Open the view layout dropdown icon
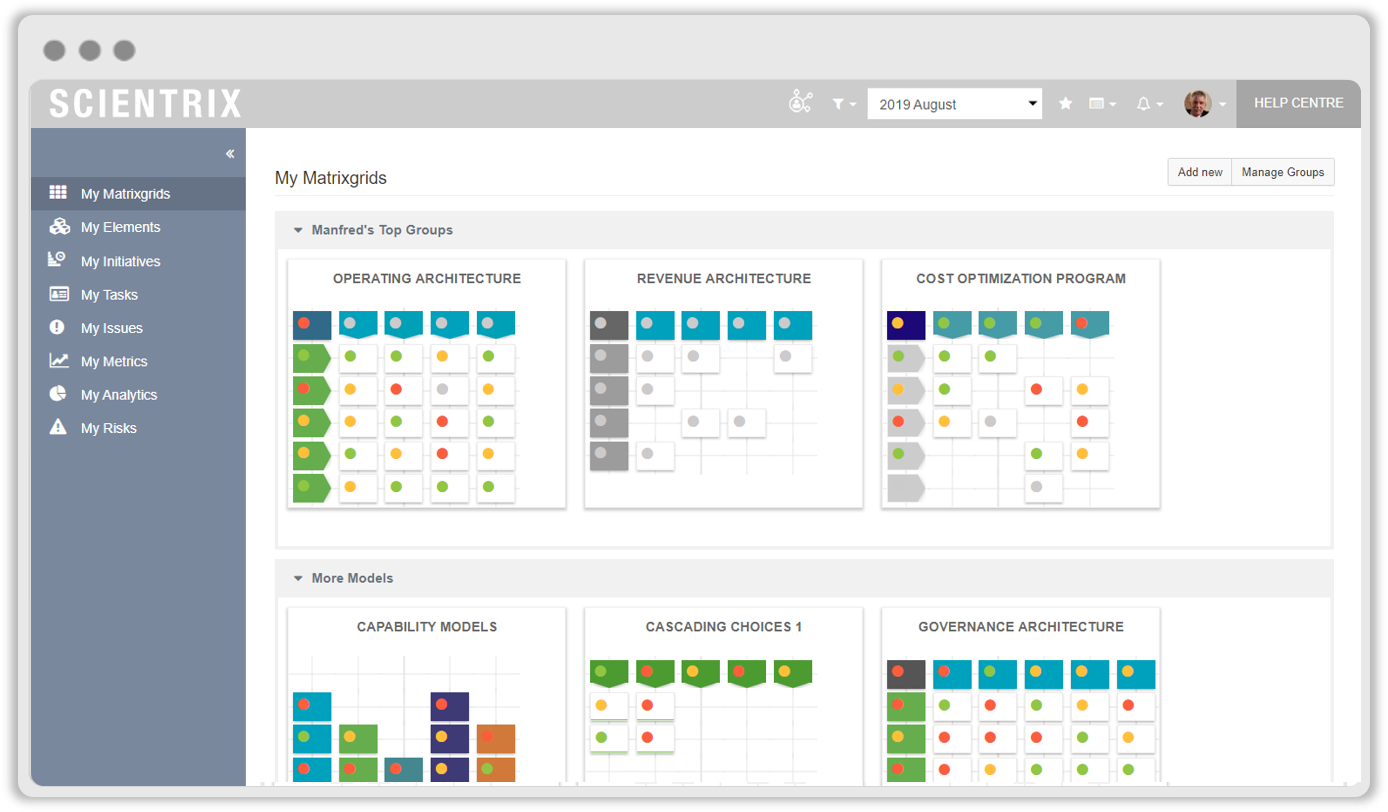1388x812 pixels. (1102, 104)
